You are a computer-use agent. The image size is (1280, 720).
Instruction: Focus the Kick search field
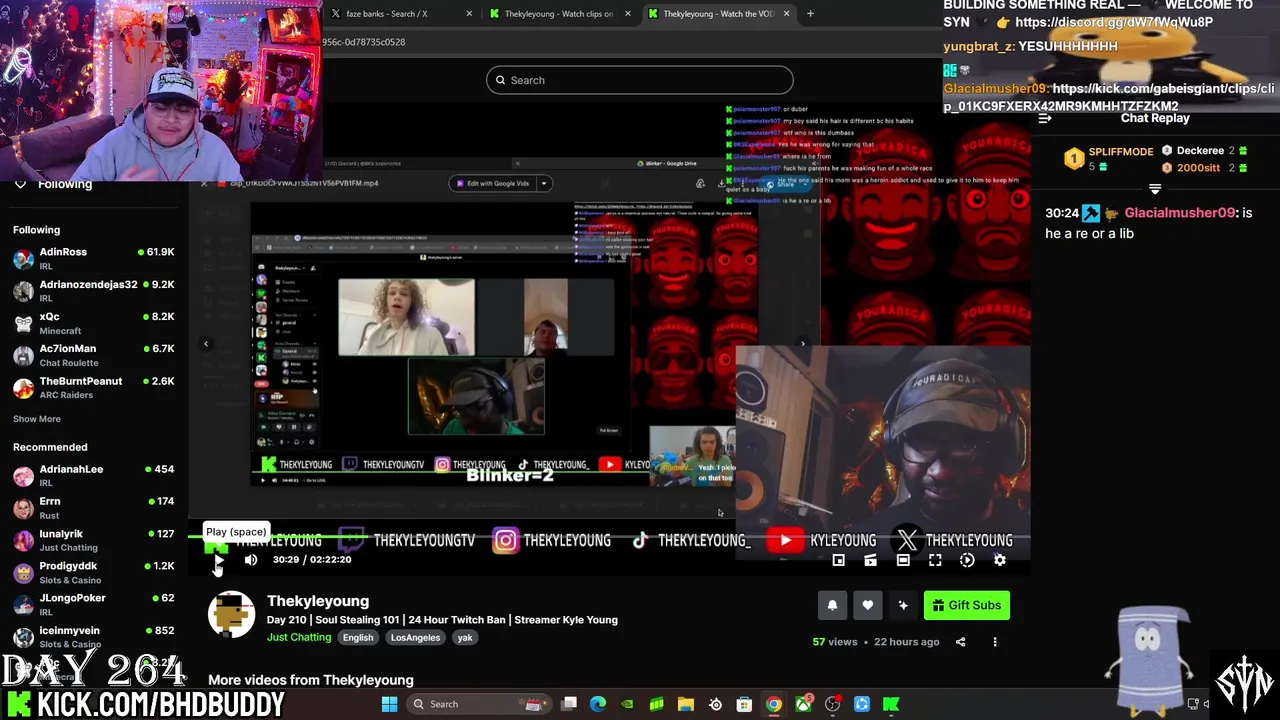(640, 80)
